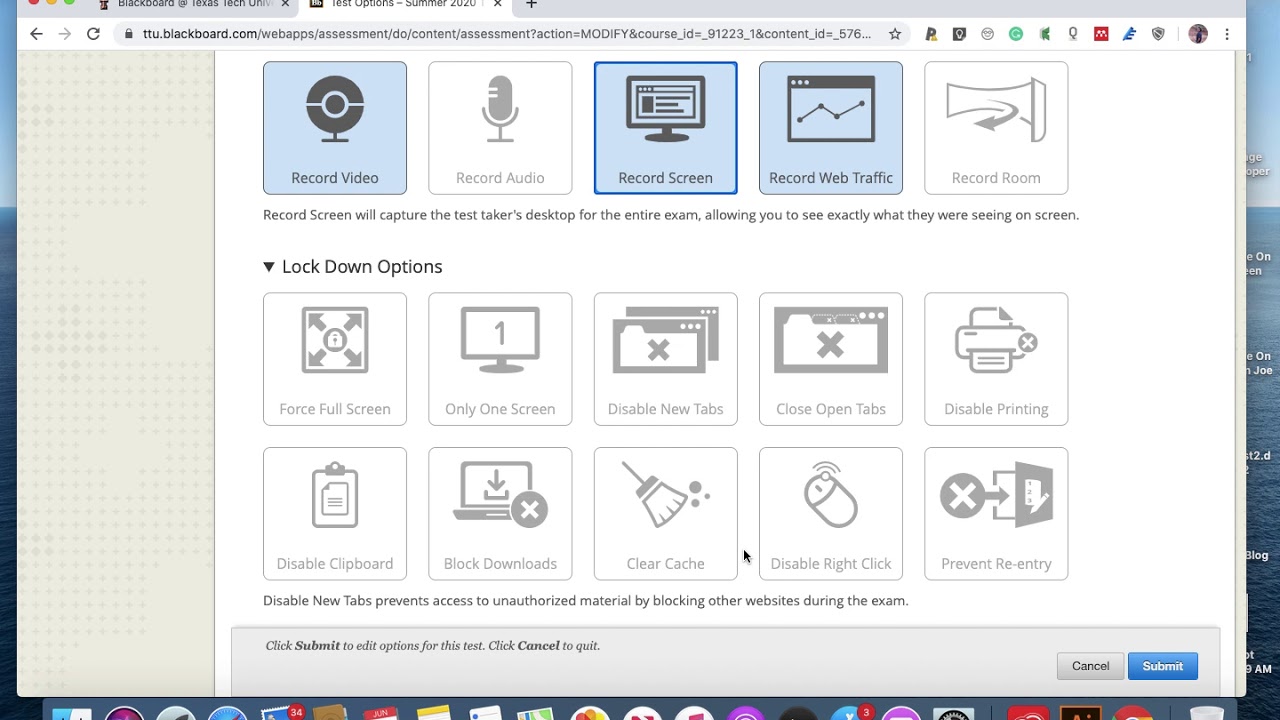The image size is (1280, 720).
Task: Enable the Record Room option
Action: 996,128
